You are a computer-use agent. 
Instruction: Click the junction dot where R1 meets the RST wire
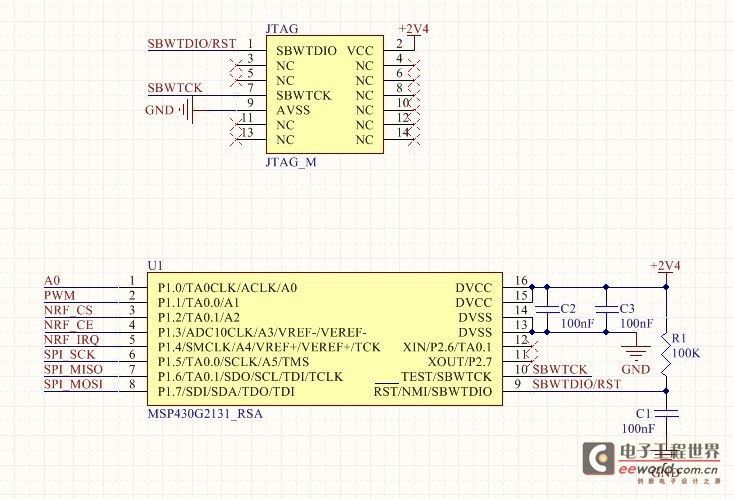(x=666, y=391)
